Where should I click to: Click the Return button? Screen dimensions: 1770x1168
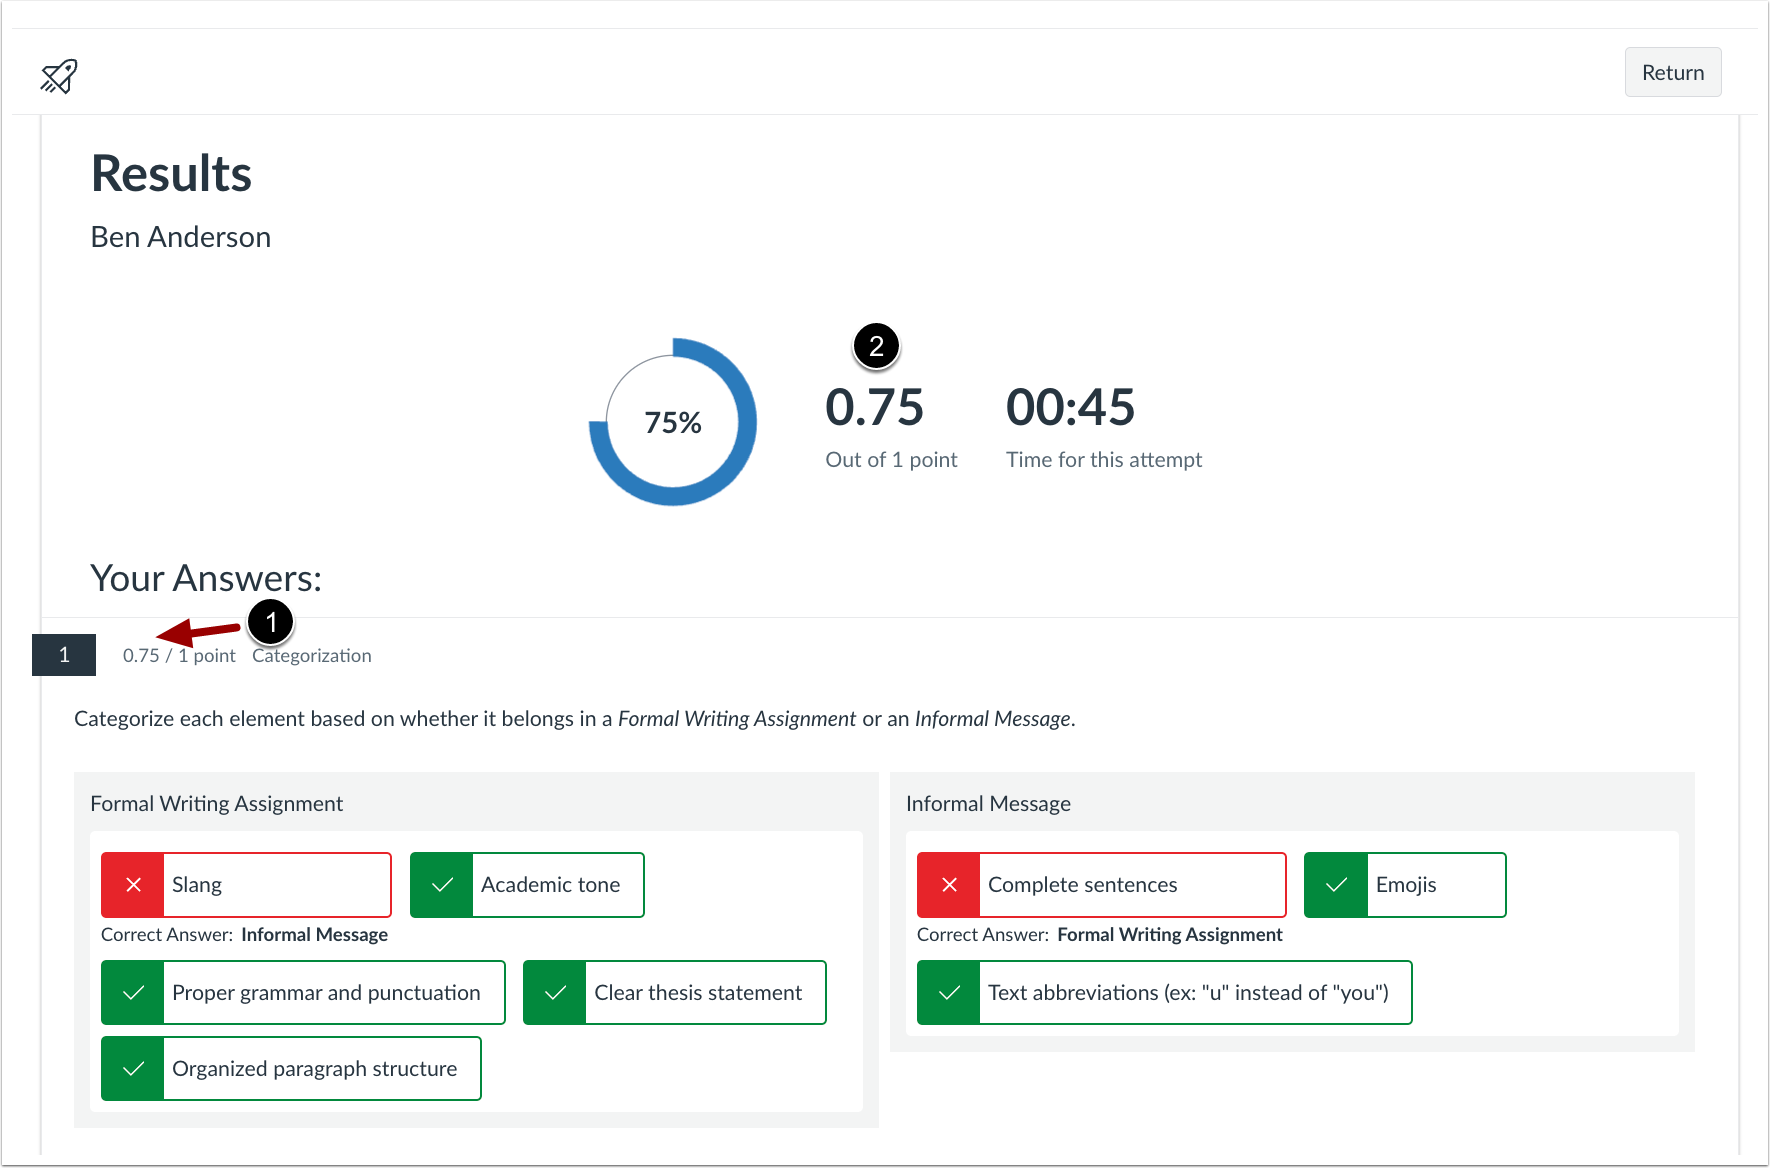pyautogui.click(x=1672, y=71)
